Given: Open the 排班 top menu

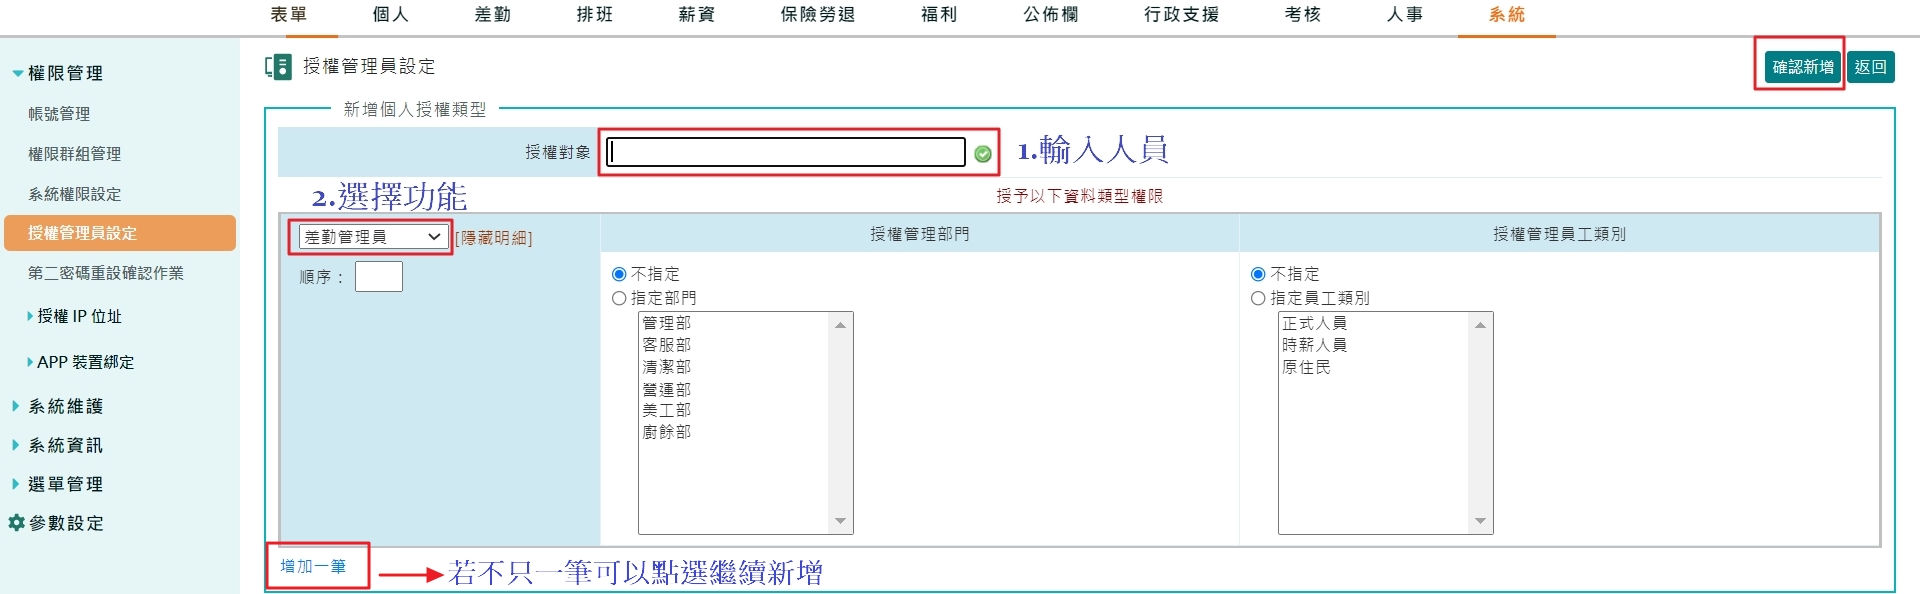Looking at the screenshot, I should tap(595, 14).
